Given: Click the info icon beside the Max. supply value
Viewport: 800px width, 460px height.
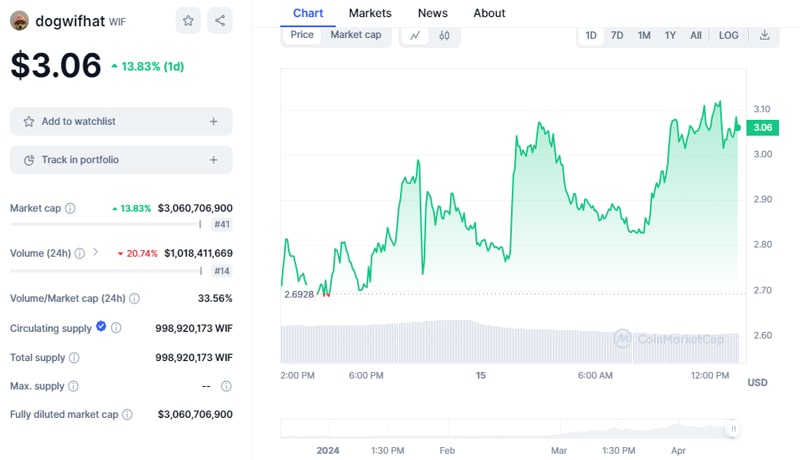Looking at the screenshot, I should pos(226,386).
